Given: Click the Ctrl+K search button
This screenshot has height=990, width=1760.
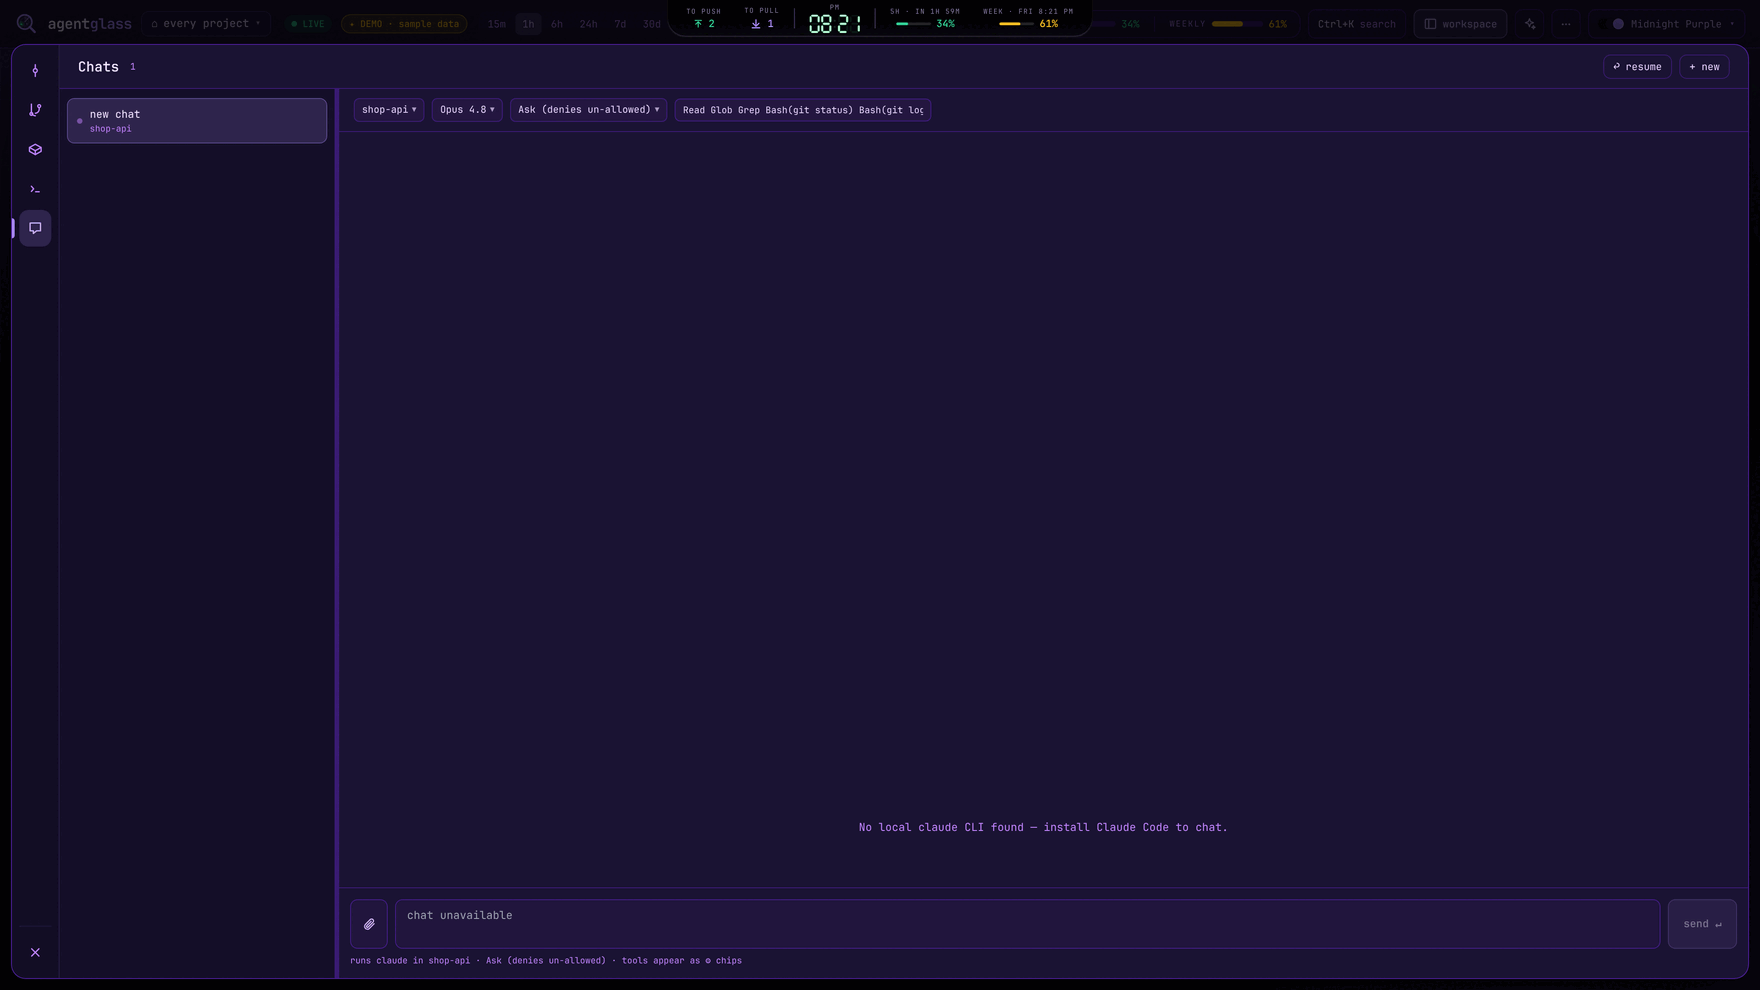Looking at the screenshot, I should pyautogui.click(x=1356, y=24).
